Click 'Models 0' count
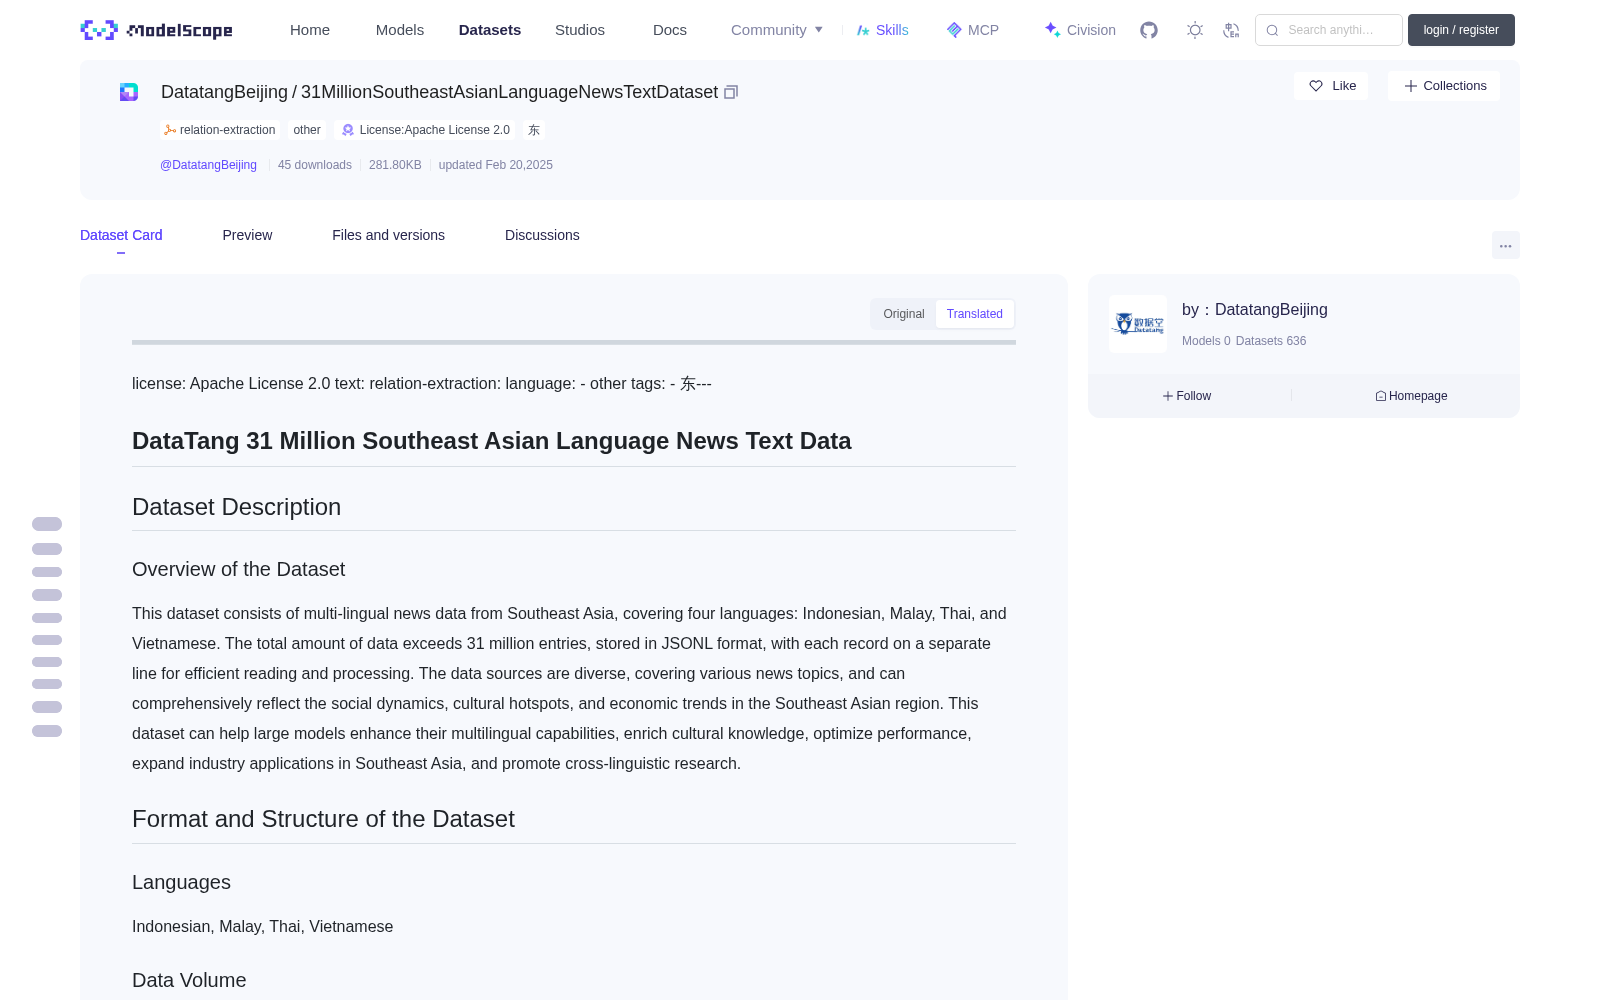 (x=1206, y=341)
